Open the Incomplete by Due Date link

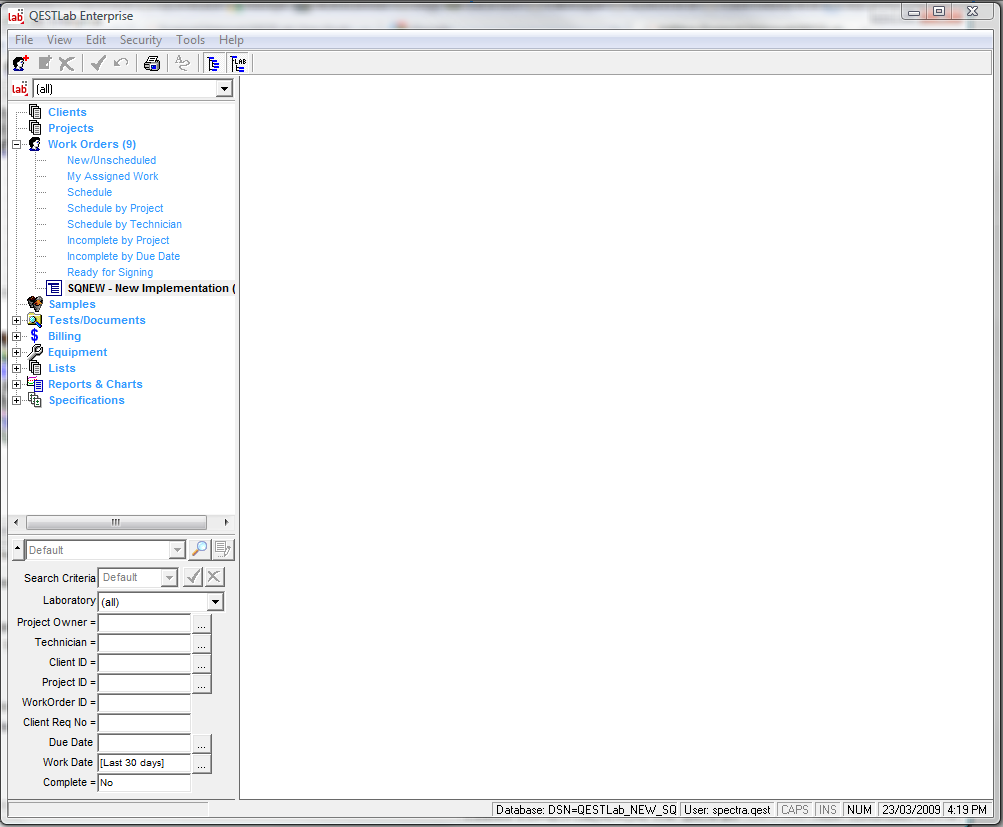point(123,256)
